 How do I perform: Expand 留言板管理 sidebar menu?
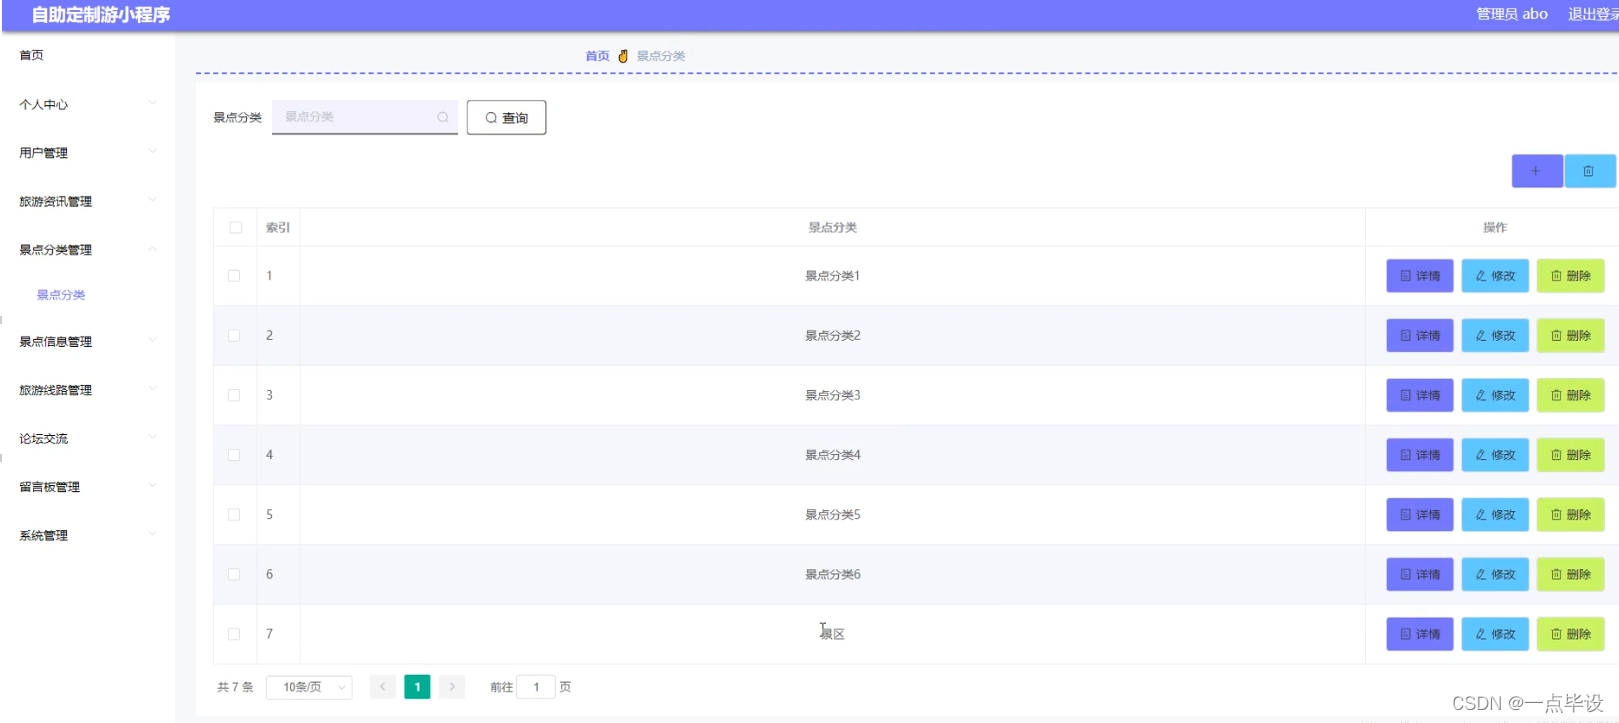click(88, 487)
